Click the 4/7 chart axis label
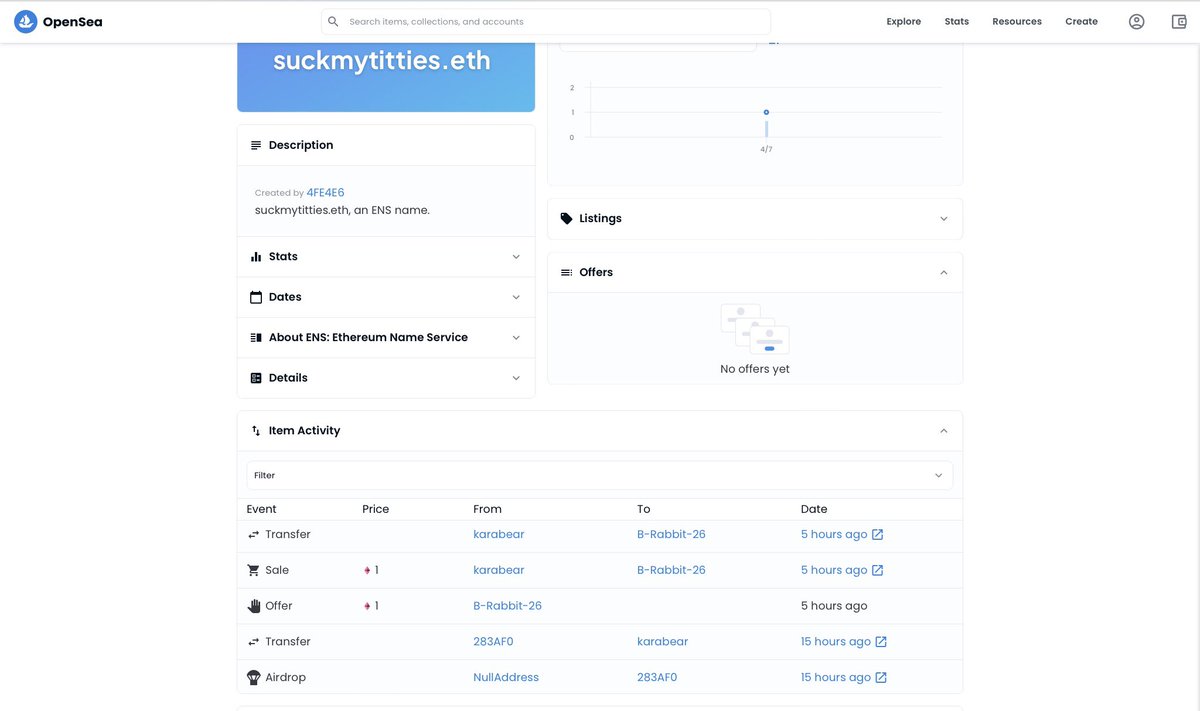This screenshot has height=711, width=1200. 766,149
